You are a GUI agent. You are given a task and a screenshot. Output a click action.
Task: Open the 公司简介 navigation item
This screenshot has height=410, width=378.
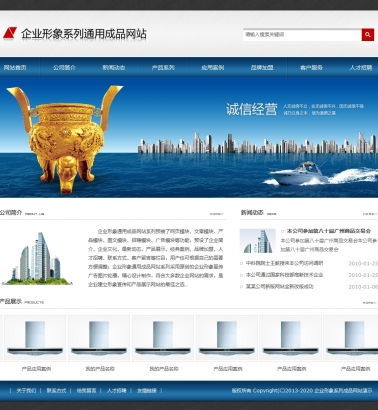(x=64, y=68)
